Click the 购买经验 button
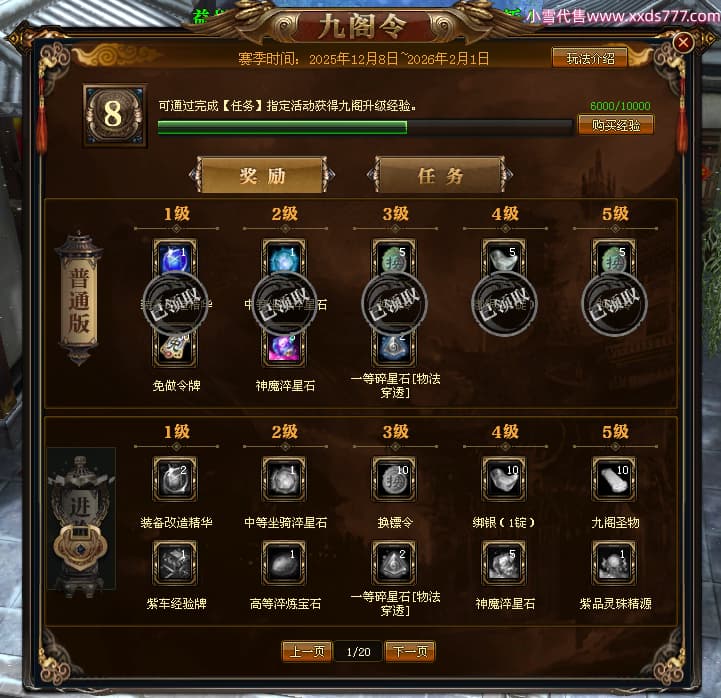This screenshot has width=721, height=698. (x=615, y=125)
